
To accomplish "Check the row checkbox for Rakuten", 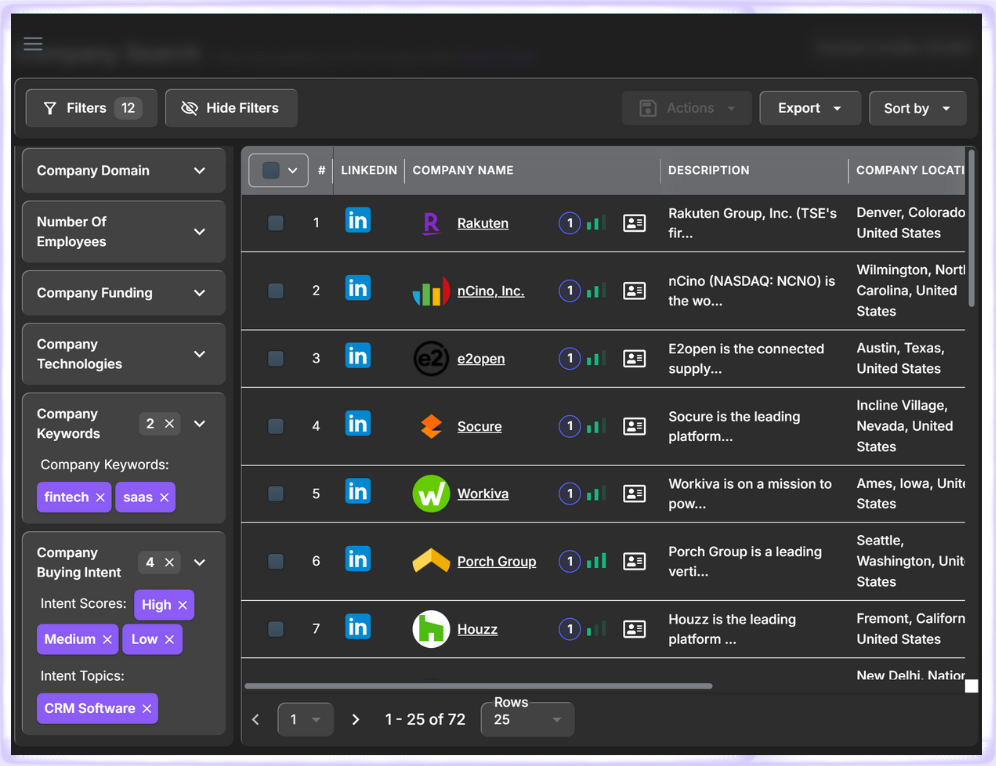I will click(276, 222).
